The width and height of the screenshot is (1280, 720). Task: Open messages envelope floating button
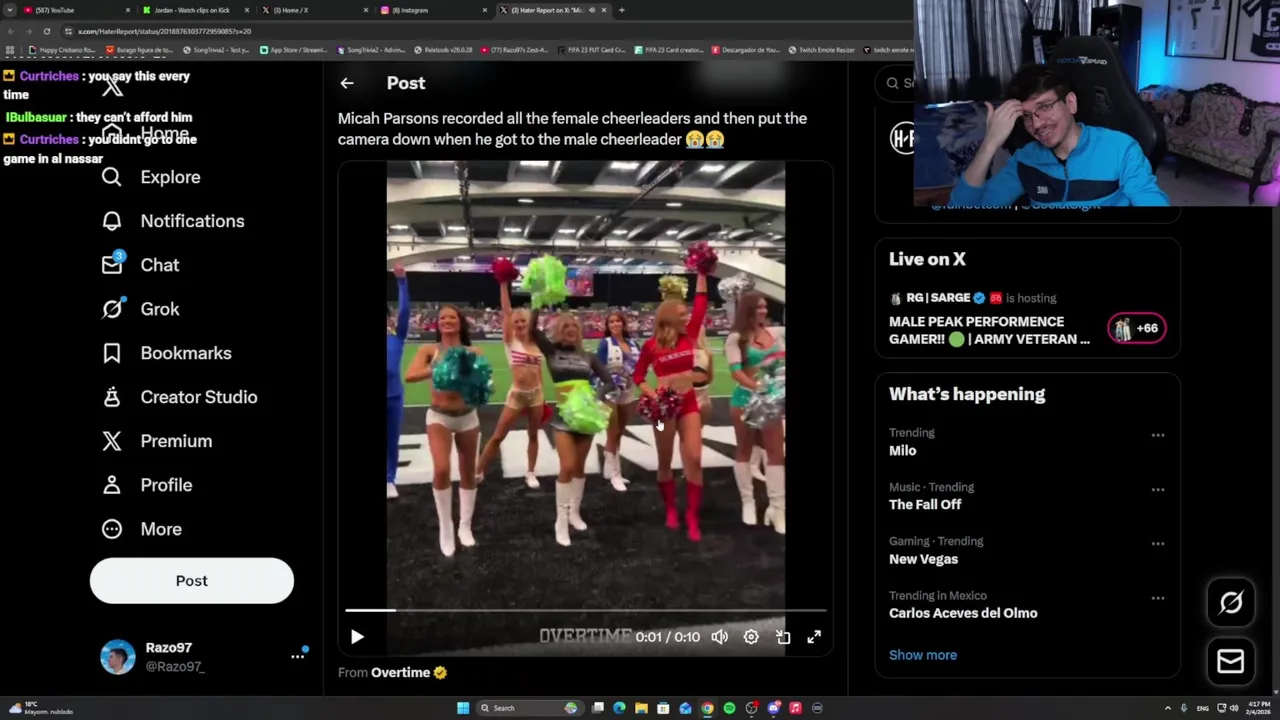1230,661
